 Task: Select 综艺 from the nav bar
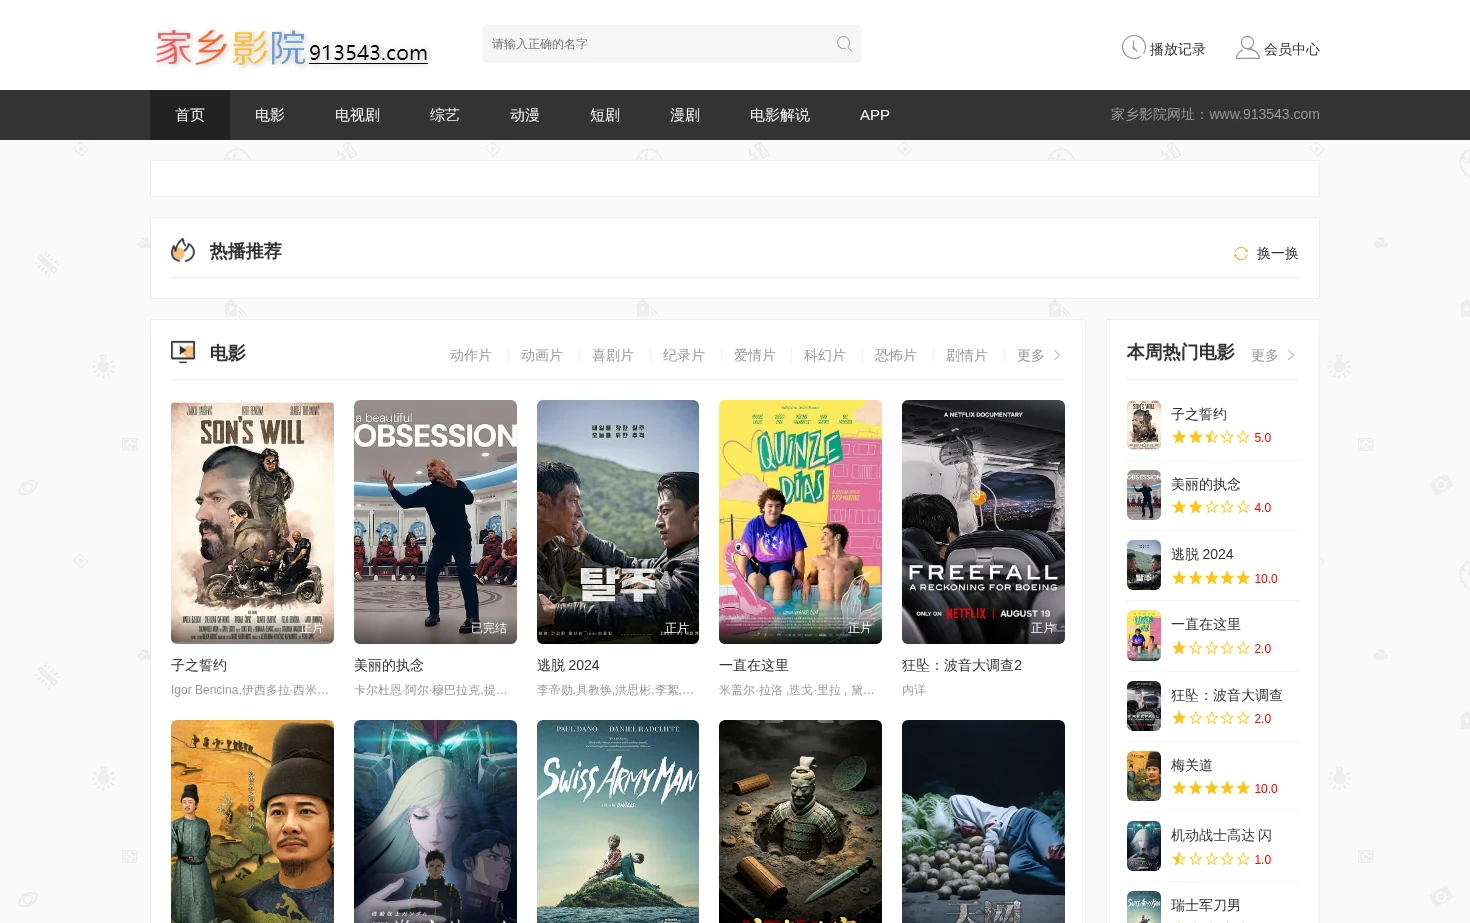pyautogui.click(x=445, y=115)
